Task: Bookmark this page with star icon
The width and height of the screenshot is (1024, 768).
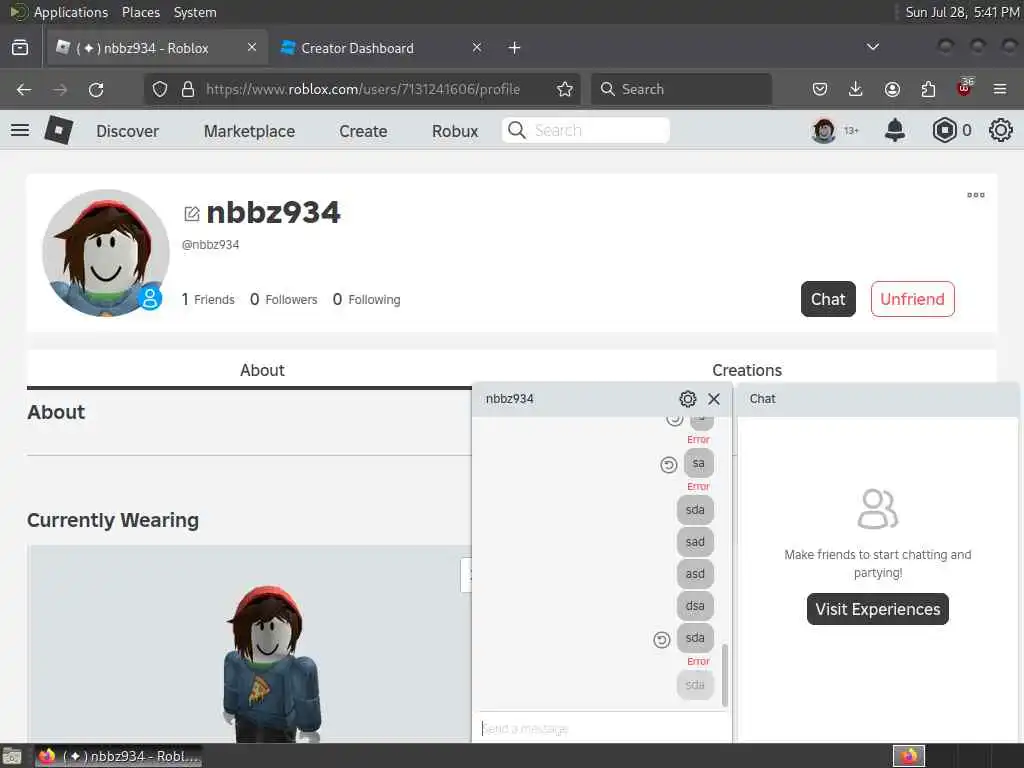Action: point(565,89)
